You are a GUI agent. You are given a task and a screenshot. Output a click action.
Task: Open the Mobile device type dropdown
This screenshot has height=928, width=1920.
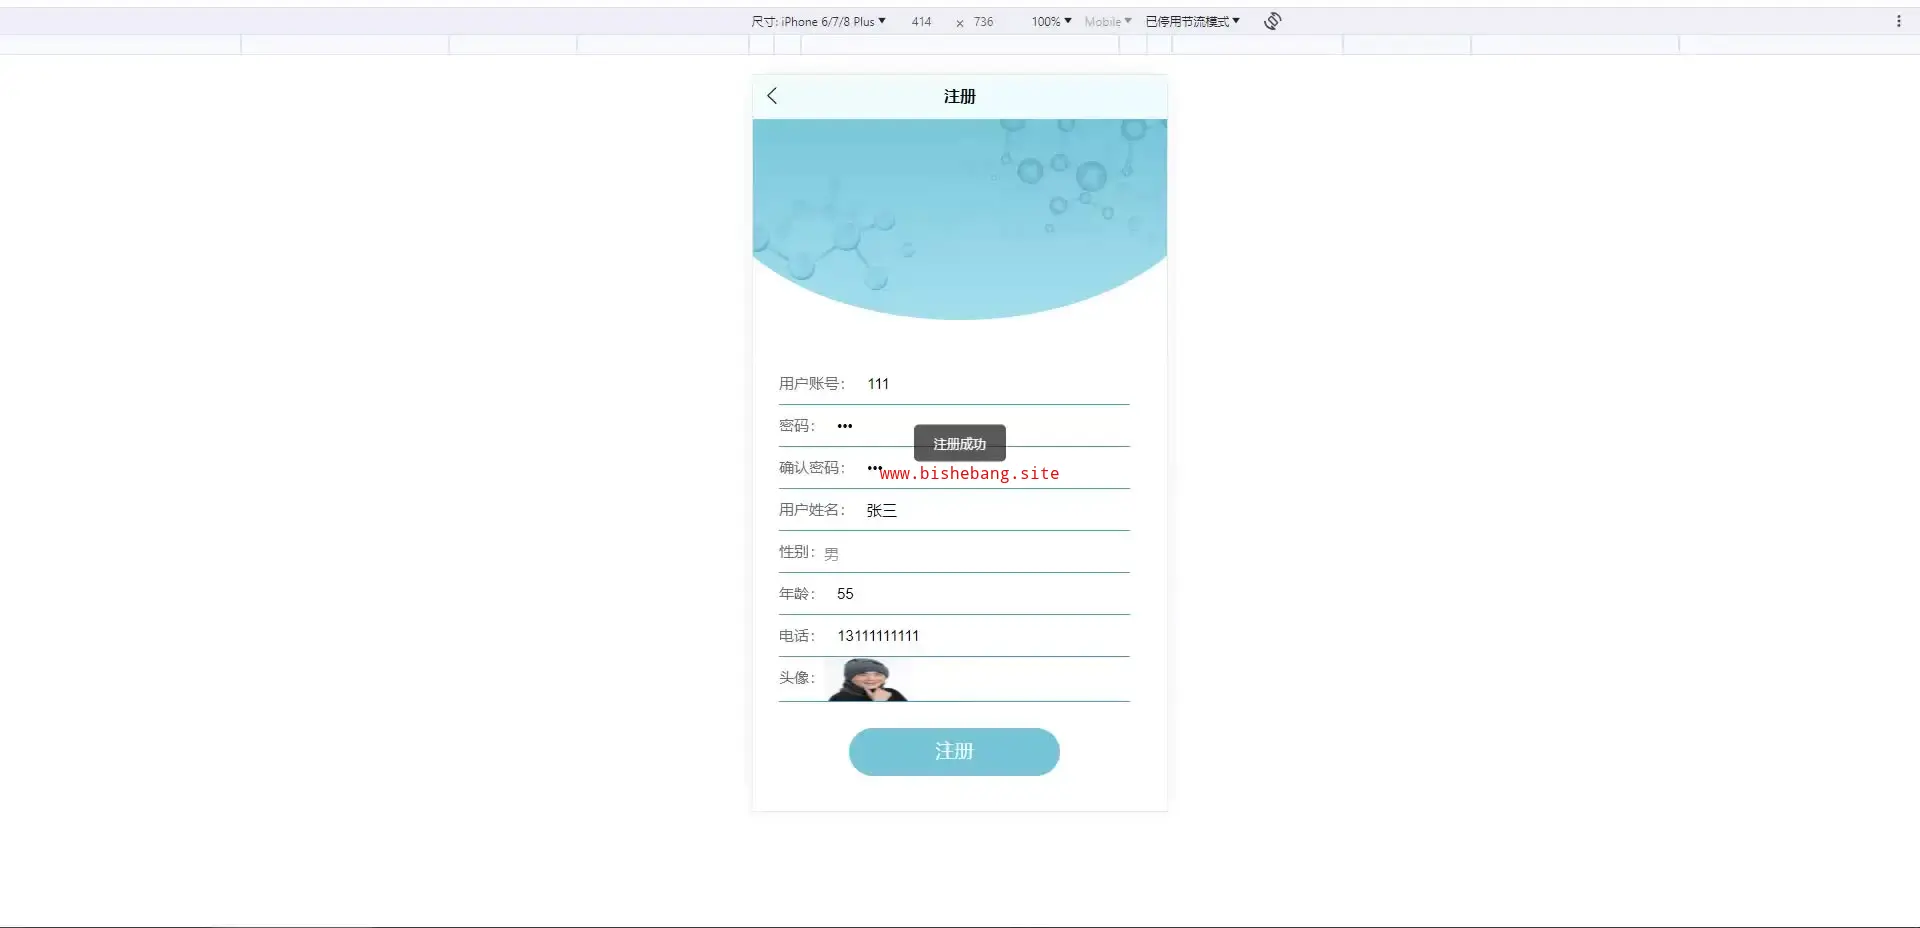pyautogui.click(x=1107, y=21)
